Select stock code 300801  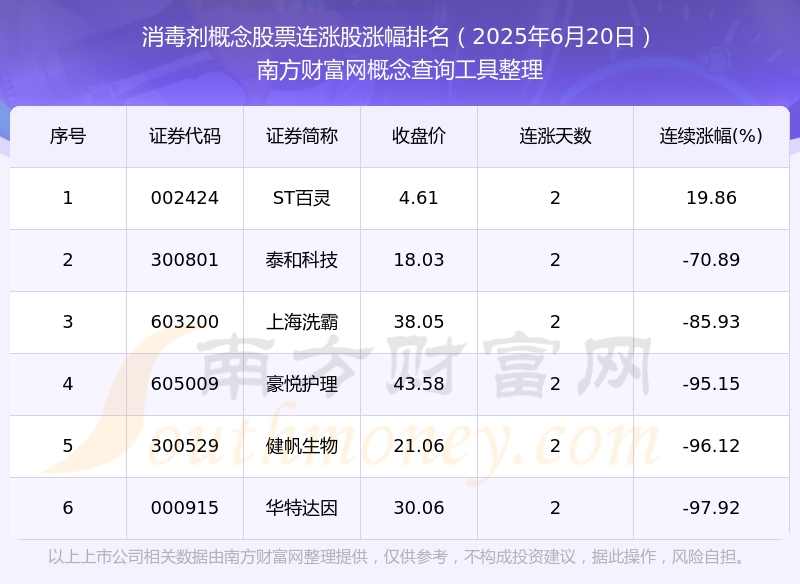(185, 260)
